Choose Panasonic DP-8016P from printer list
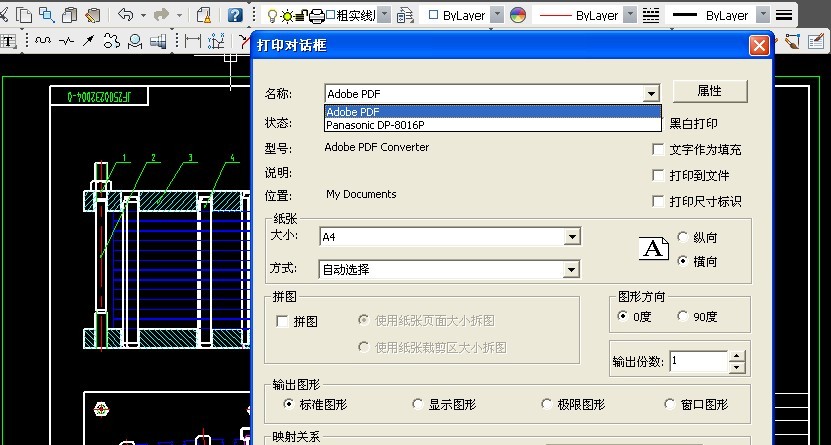 pyautogui.click(x=375, y=125)
